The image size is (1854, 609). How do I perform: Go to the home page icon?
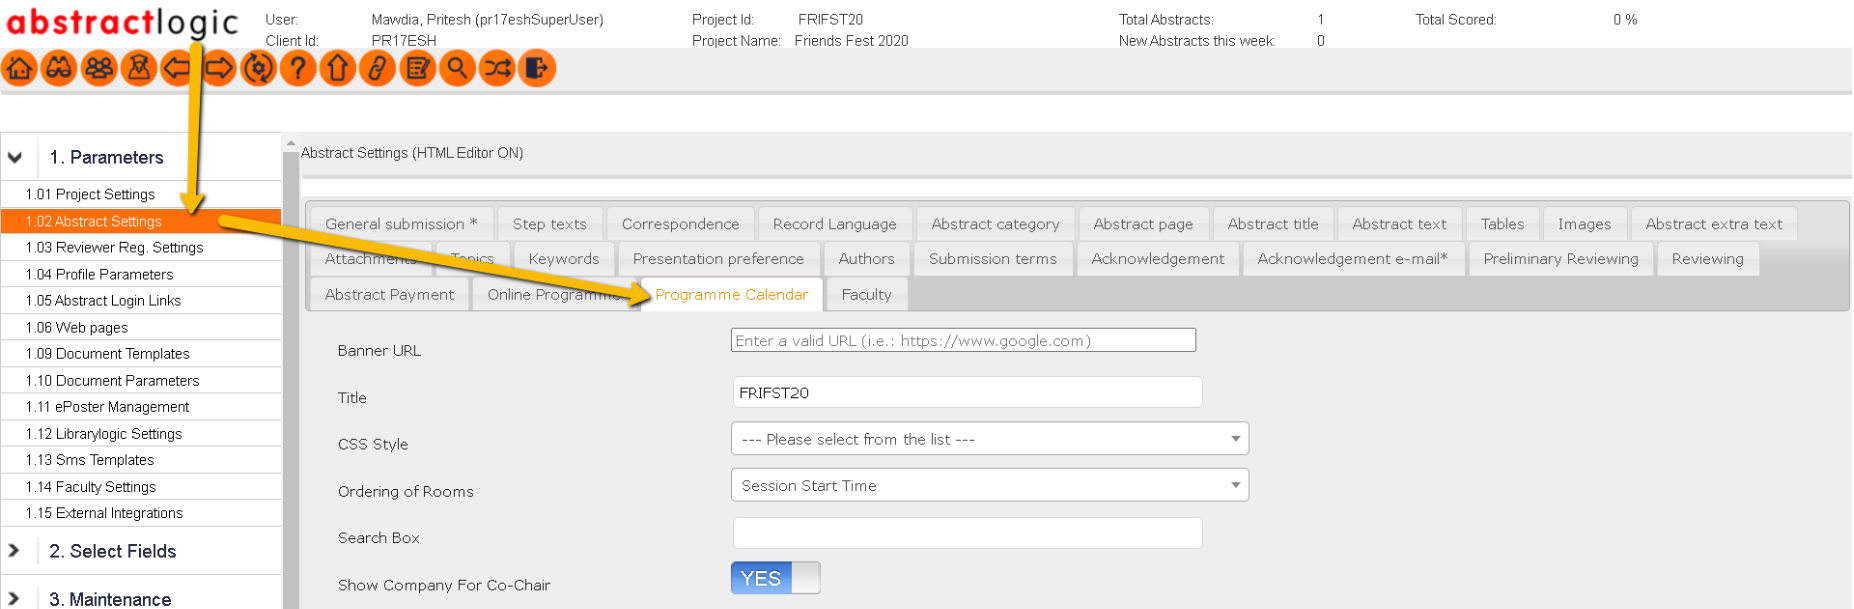click(20, 68)
